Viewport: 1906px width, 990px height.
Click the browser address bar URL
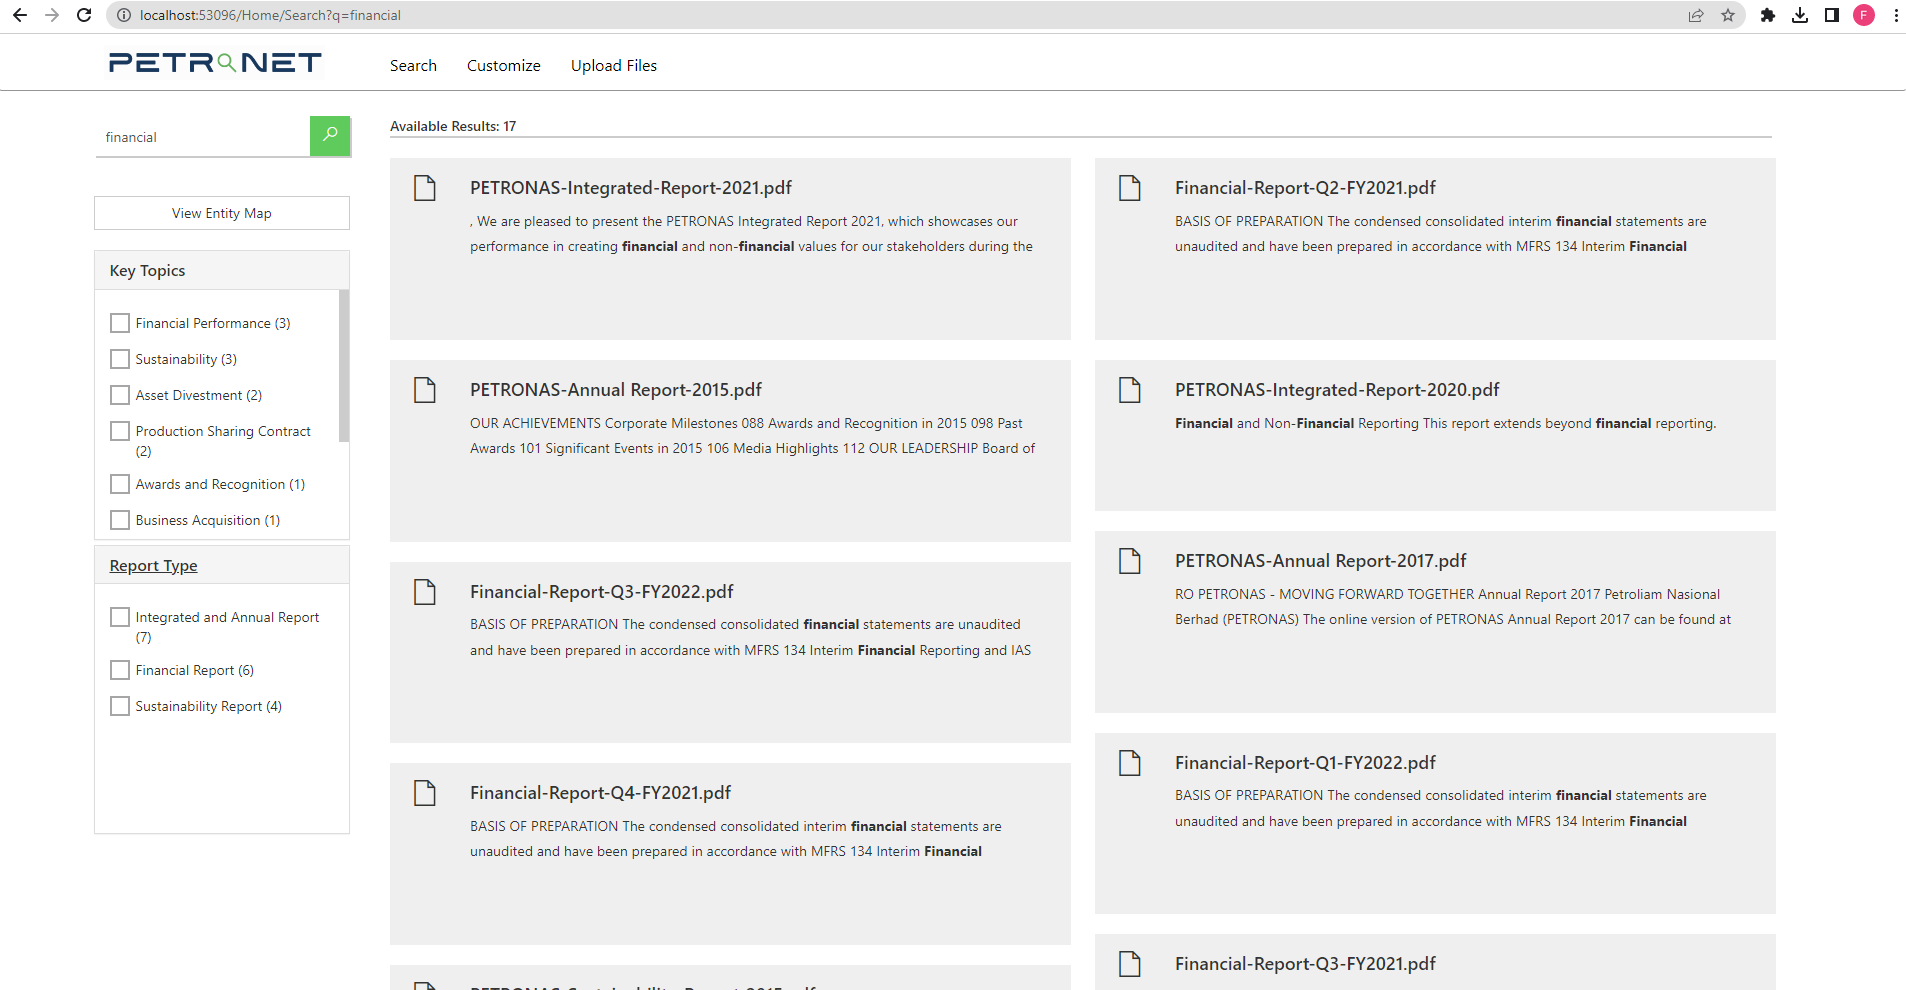click(270, 15)
